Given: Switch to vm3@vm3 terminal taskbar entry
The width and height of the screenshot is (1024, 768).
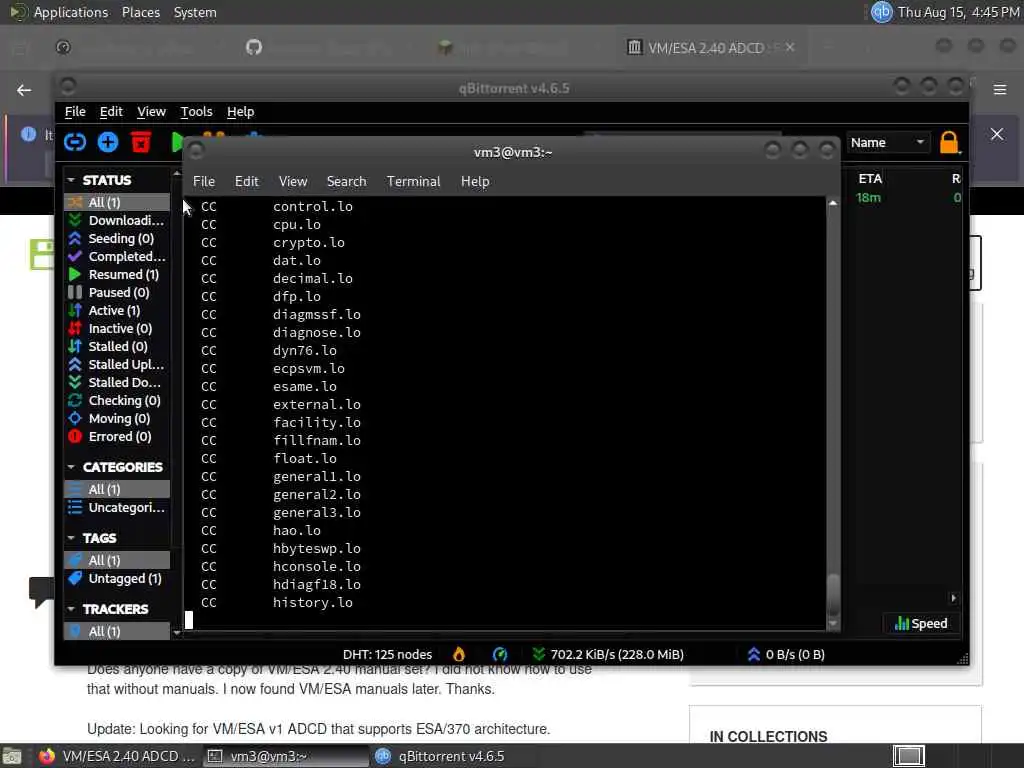Looking at the screenshot, I should pyautogui.click(x=285, y=756).
